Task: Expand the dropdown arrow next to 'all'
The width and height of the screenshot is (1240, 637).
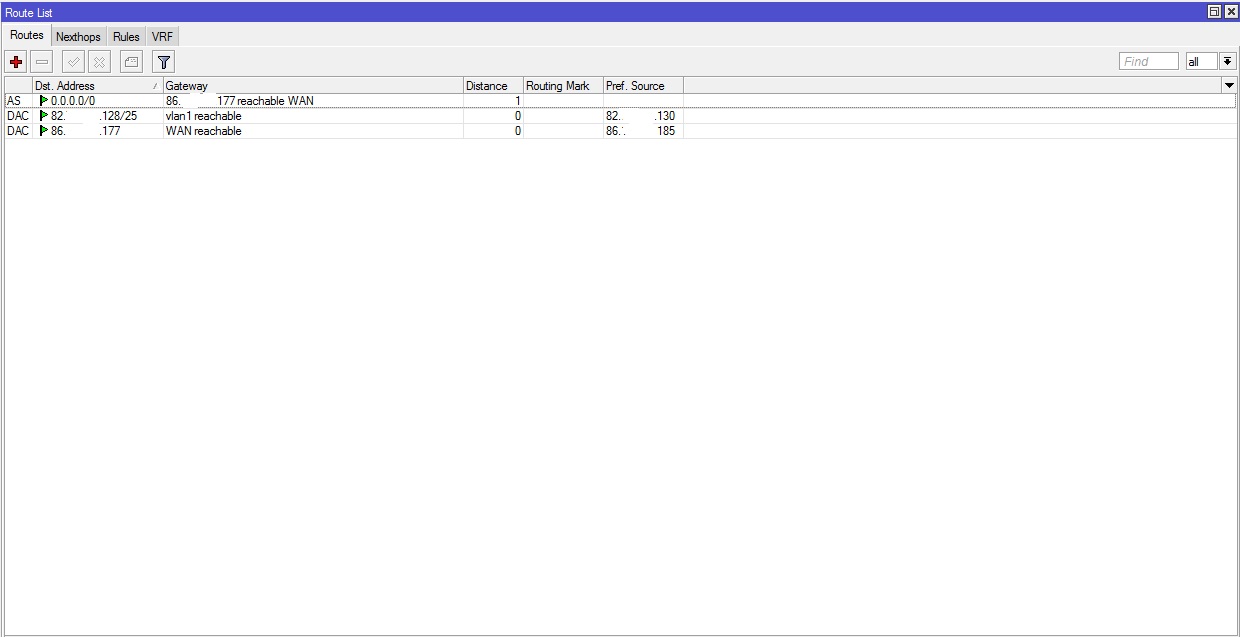Action: pos(1227,61)
